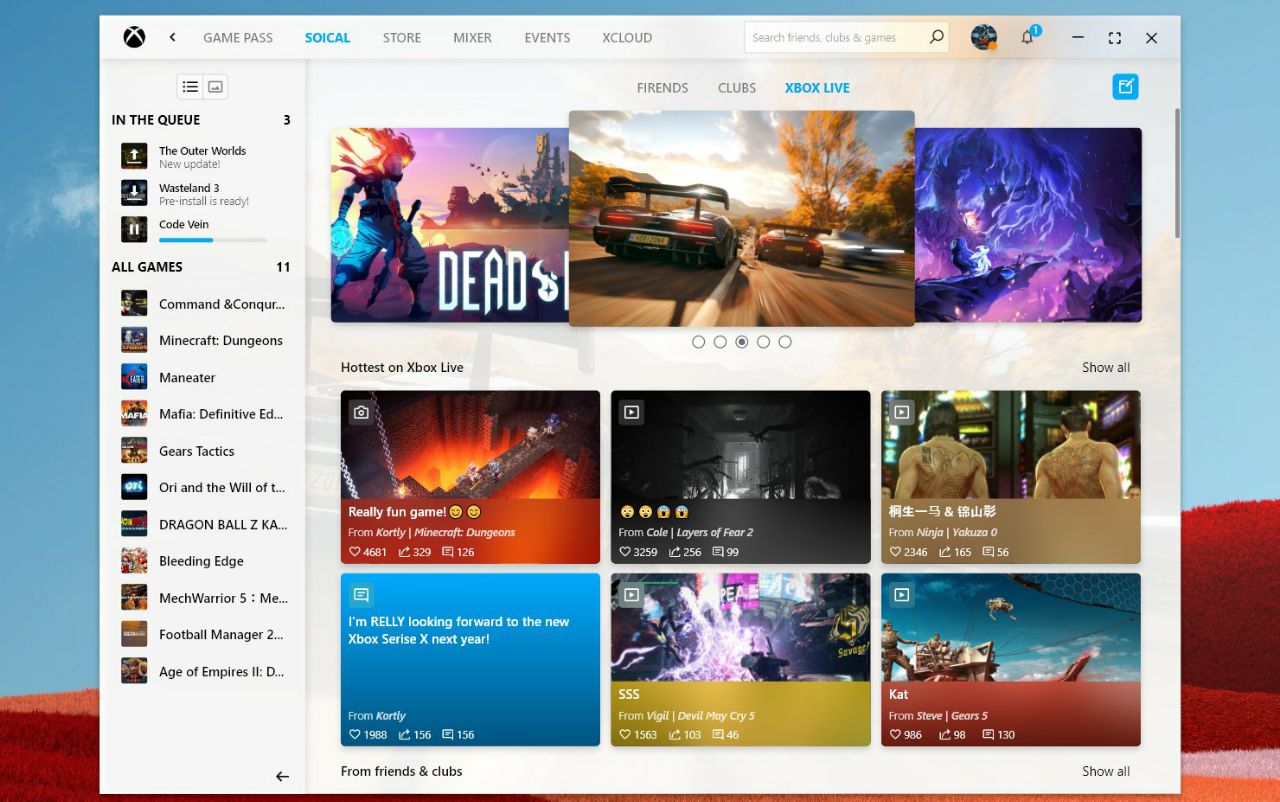Select the first carousel dot

[x=698, y=342]
